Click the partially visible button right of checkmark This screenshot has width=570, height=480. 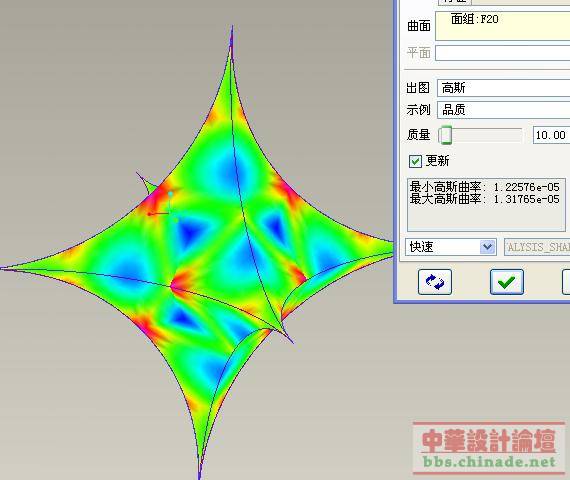[566, 282]
